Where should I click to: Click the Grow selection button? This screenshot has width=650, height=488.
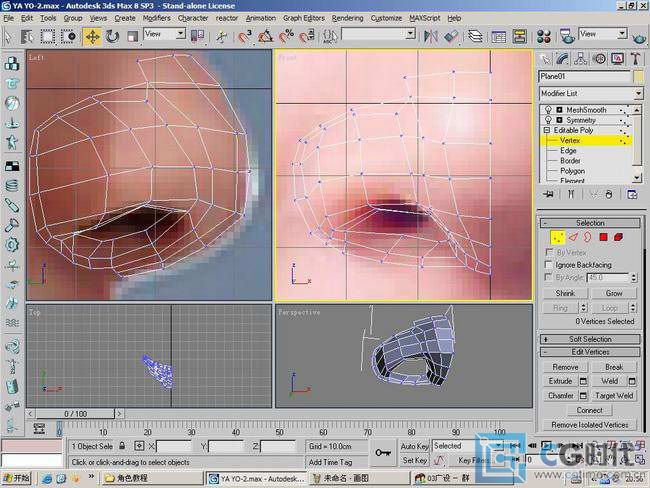614,293
